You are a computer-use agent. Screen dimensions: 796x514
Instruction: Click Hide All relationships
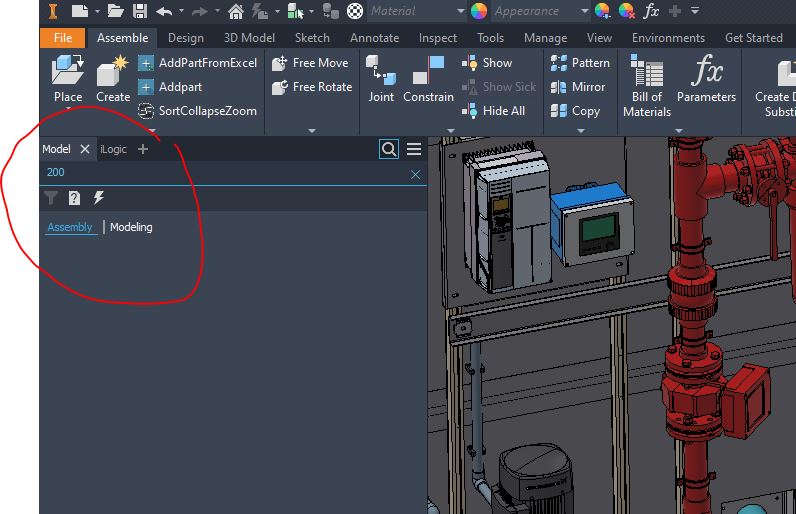click(x=493, y=111)
